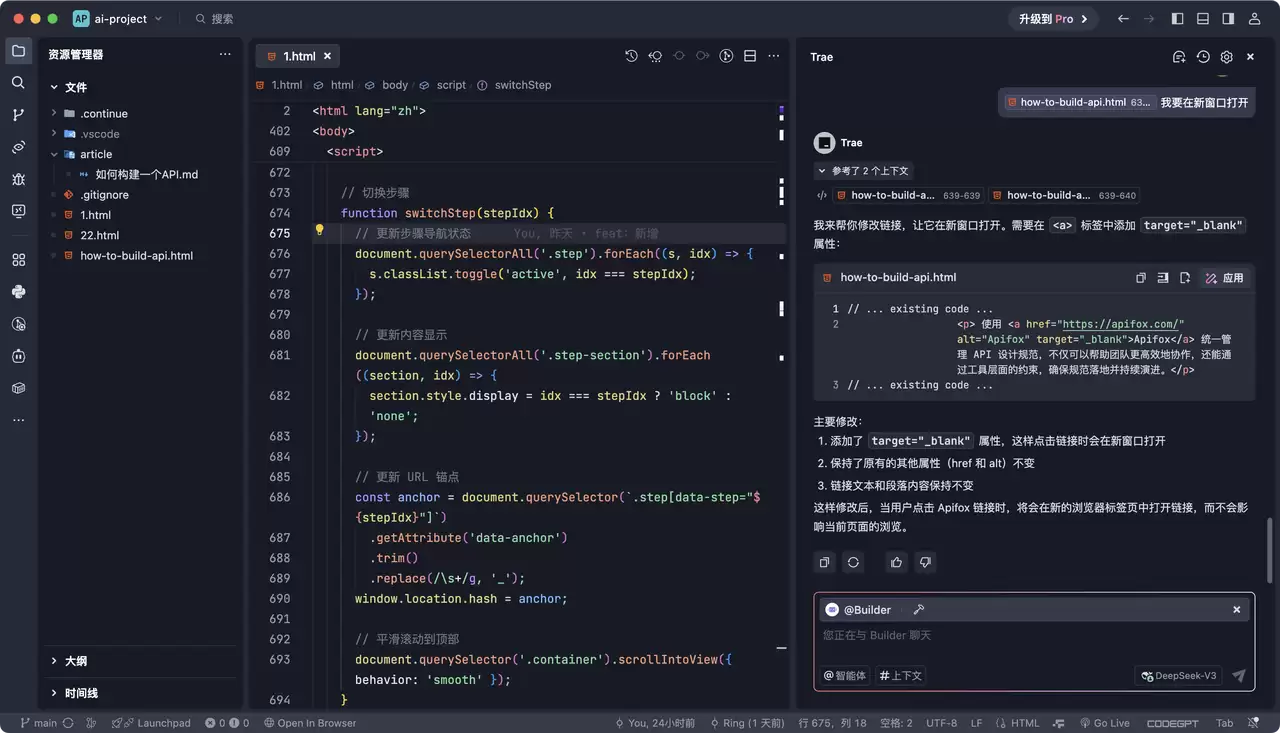
Task: Open the Search view in activity bar
Action: [18, 83]
